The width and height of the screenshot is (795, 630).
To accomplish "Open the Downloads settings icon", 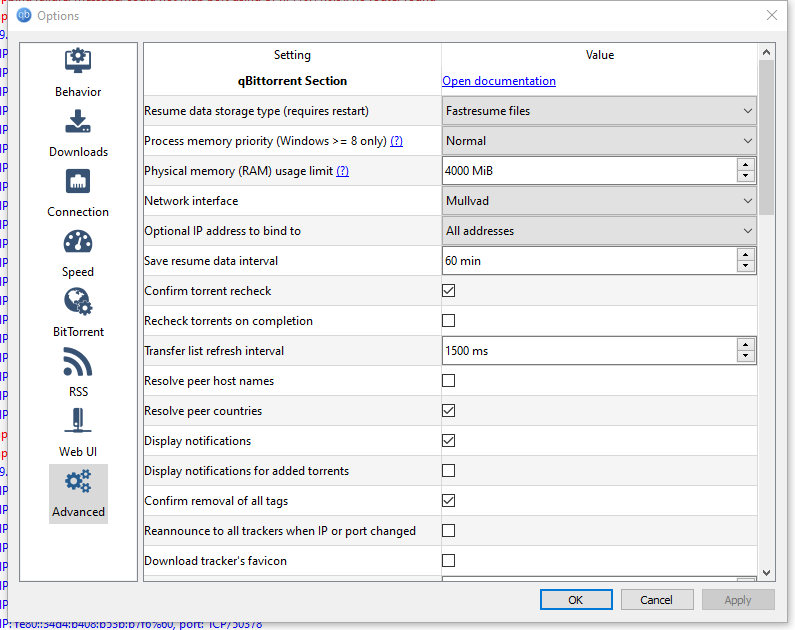I will pos(78,121).
